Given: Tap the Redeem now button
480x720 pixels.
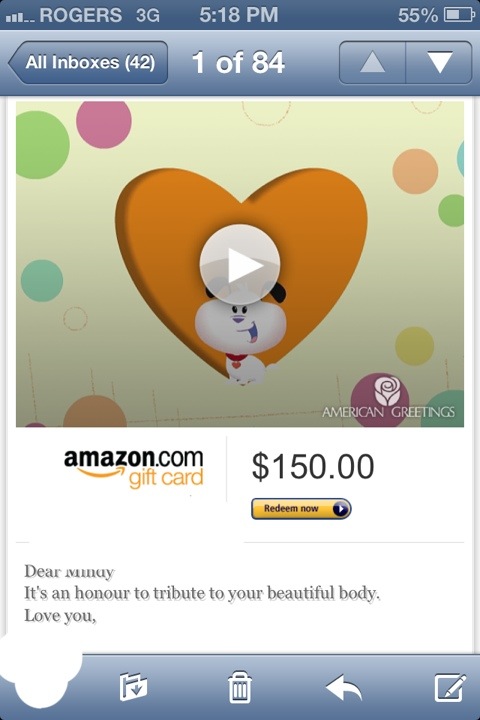Looking at the screenshot, I should (301, 509).
